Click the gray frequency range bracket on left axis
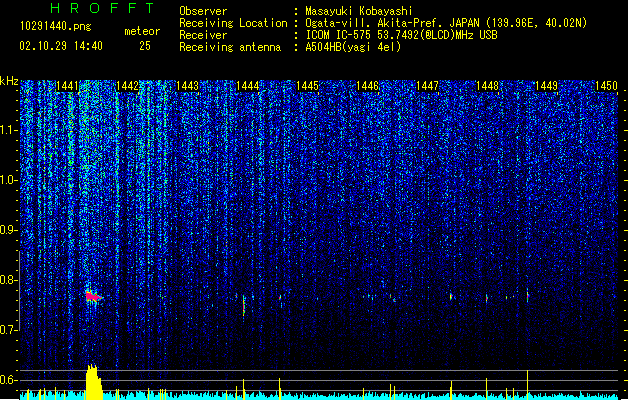 click(x=19, y=290)
